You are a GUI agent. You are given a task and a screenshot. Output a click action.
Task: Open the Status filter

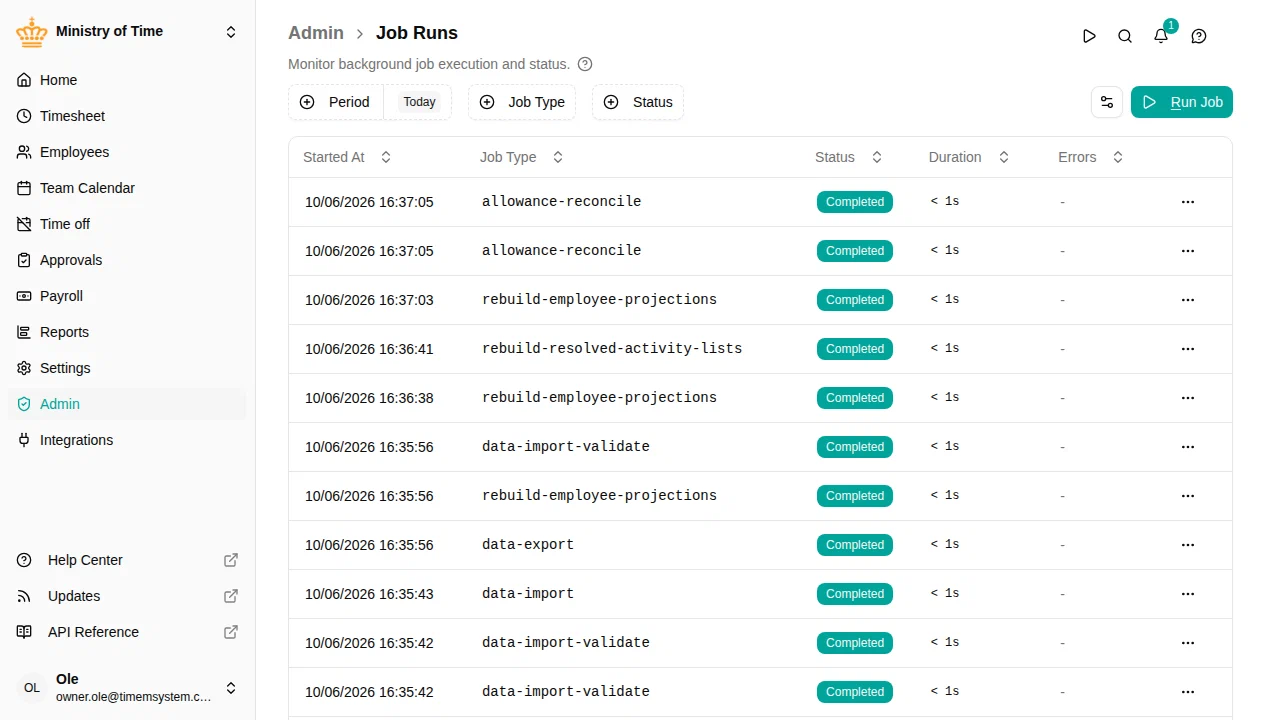pyautogui.click(x=638, y=102)
